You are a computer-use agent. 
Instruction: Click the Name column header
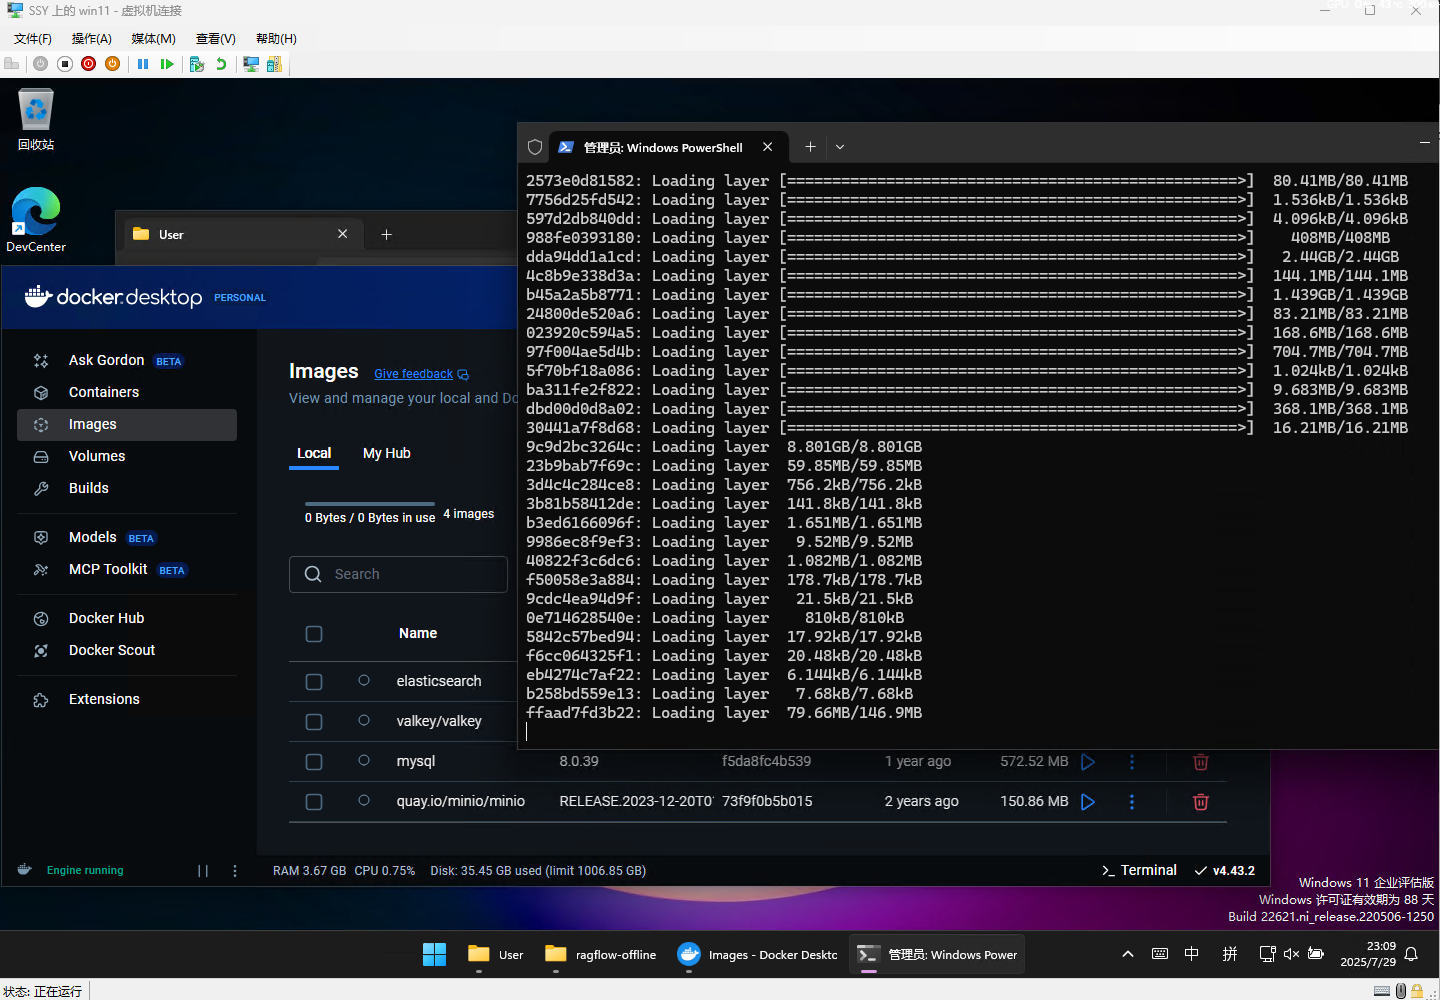418,633
